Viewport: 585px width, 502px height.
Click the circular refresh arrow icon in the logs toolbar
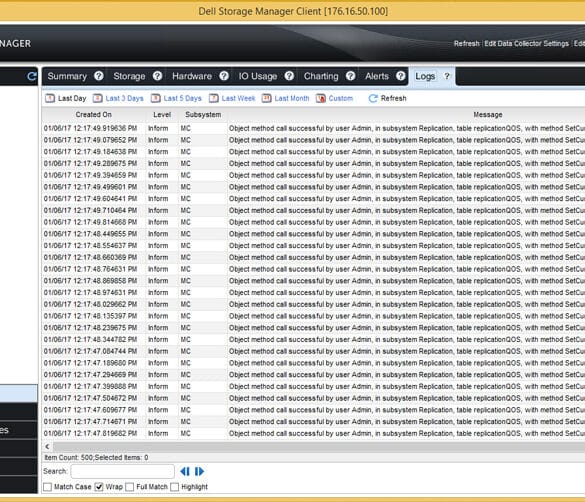point(373,98)
